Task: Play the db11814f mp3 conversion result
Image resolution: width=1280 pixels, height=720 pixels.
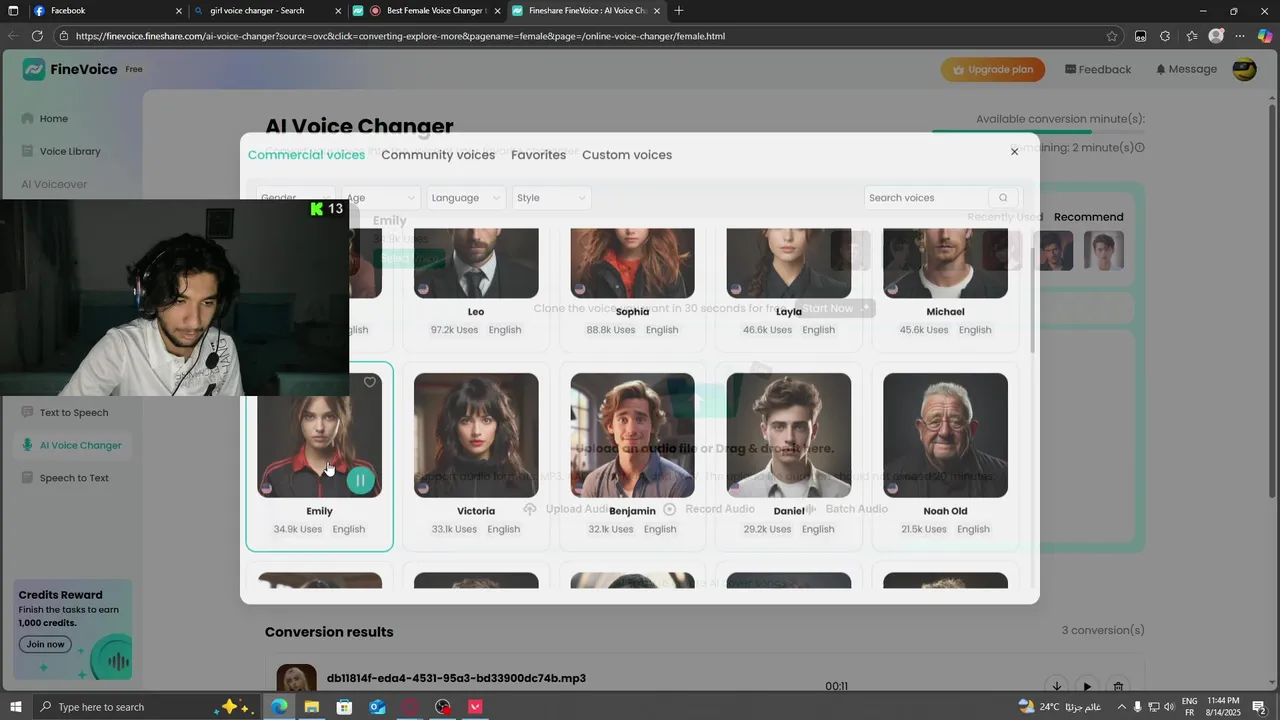Action: tap(1087, 686)
